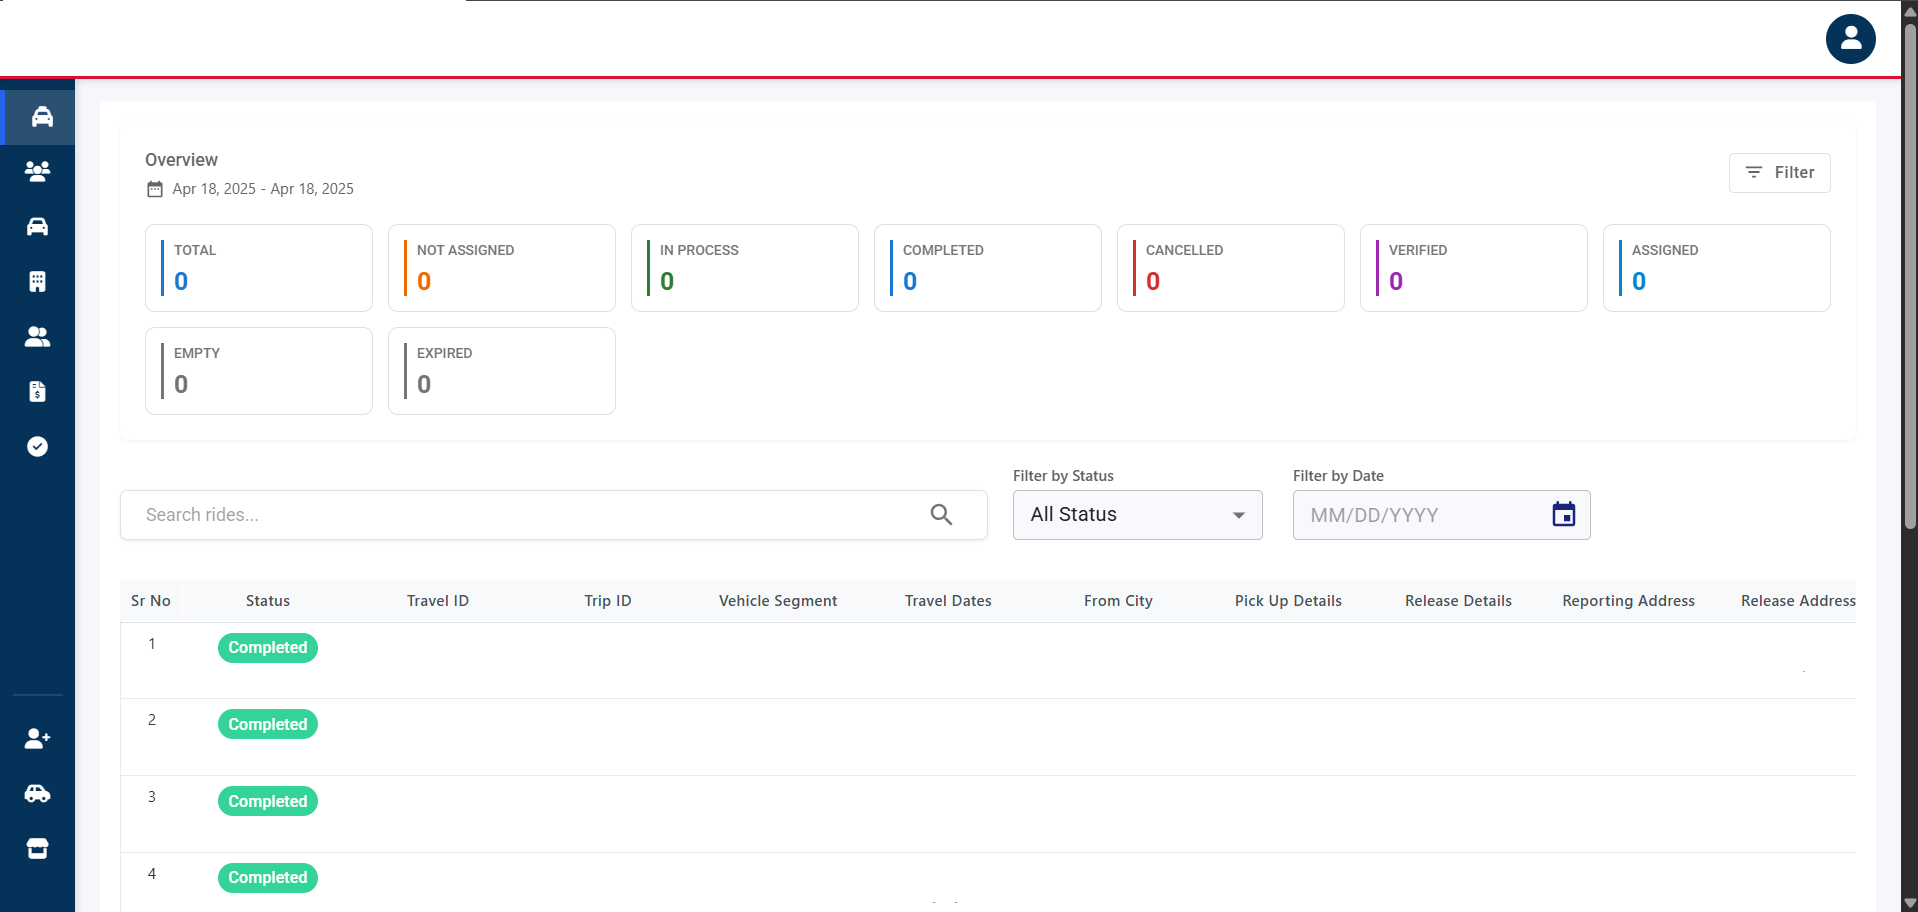Open the driver car icon at sidebar bottom
This screenshot has height=912, width=1918.
tap(38, 793)
